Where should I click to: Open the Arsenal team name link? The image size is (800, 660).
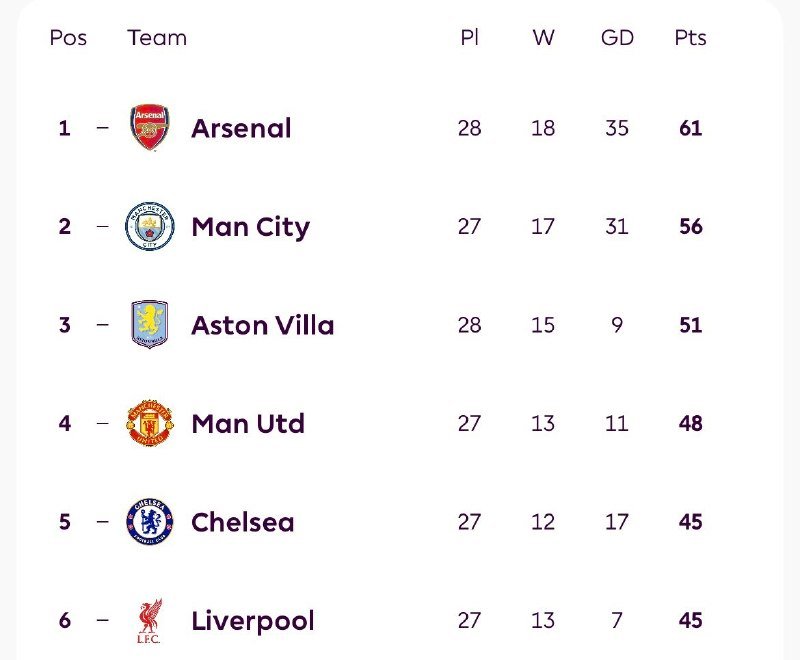click(241, 128)
